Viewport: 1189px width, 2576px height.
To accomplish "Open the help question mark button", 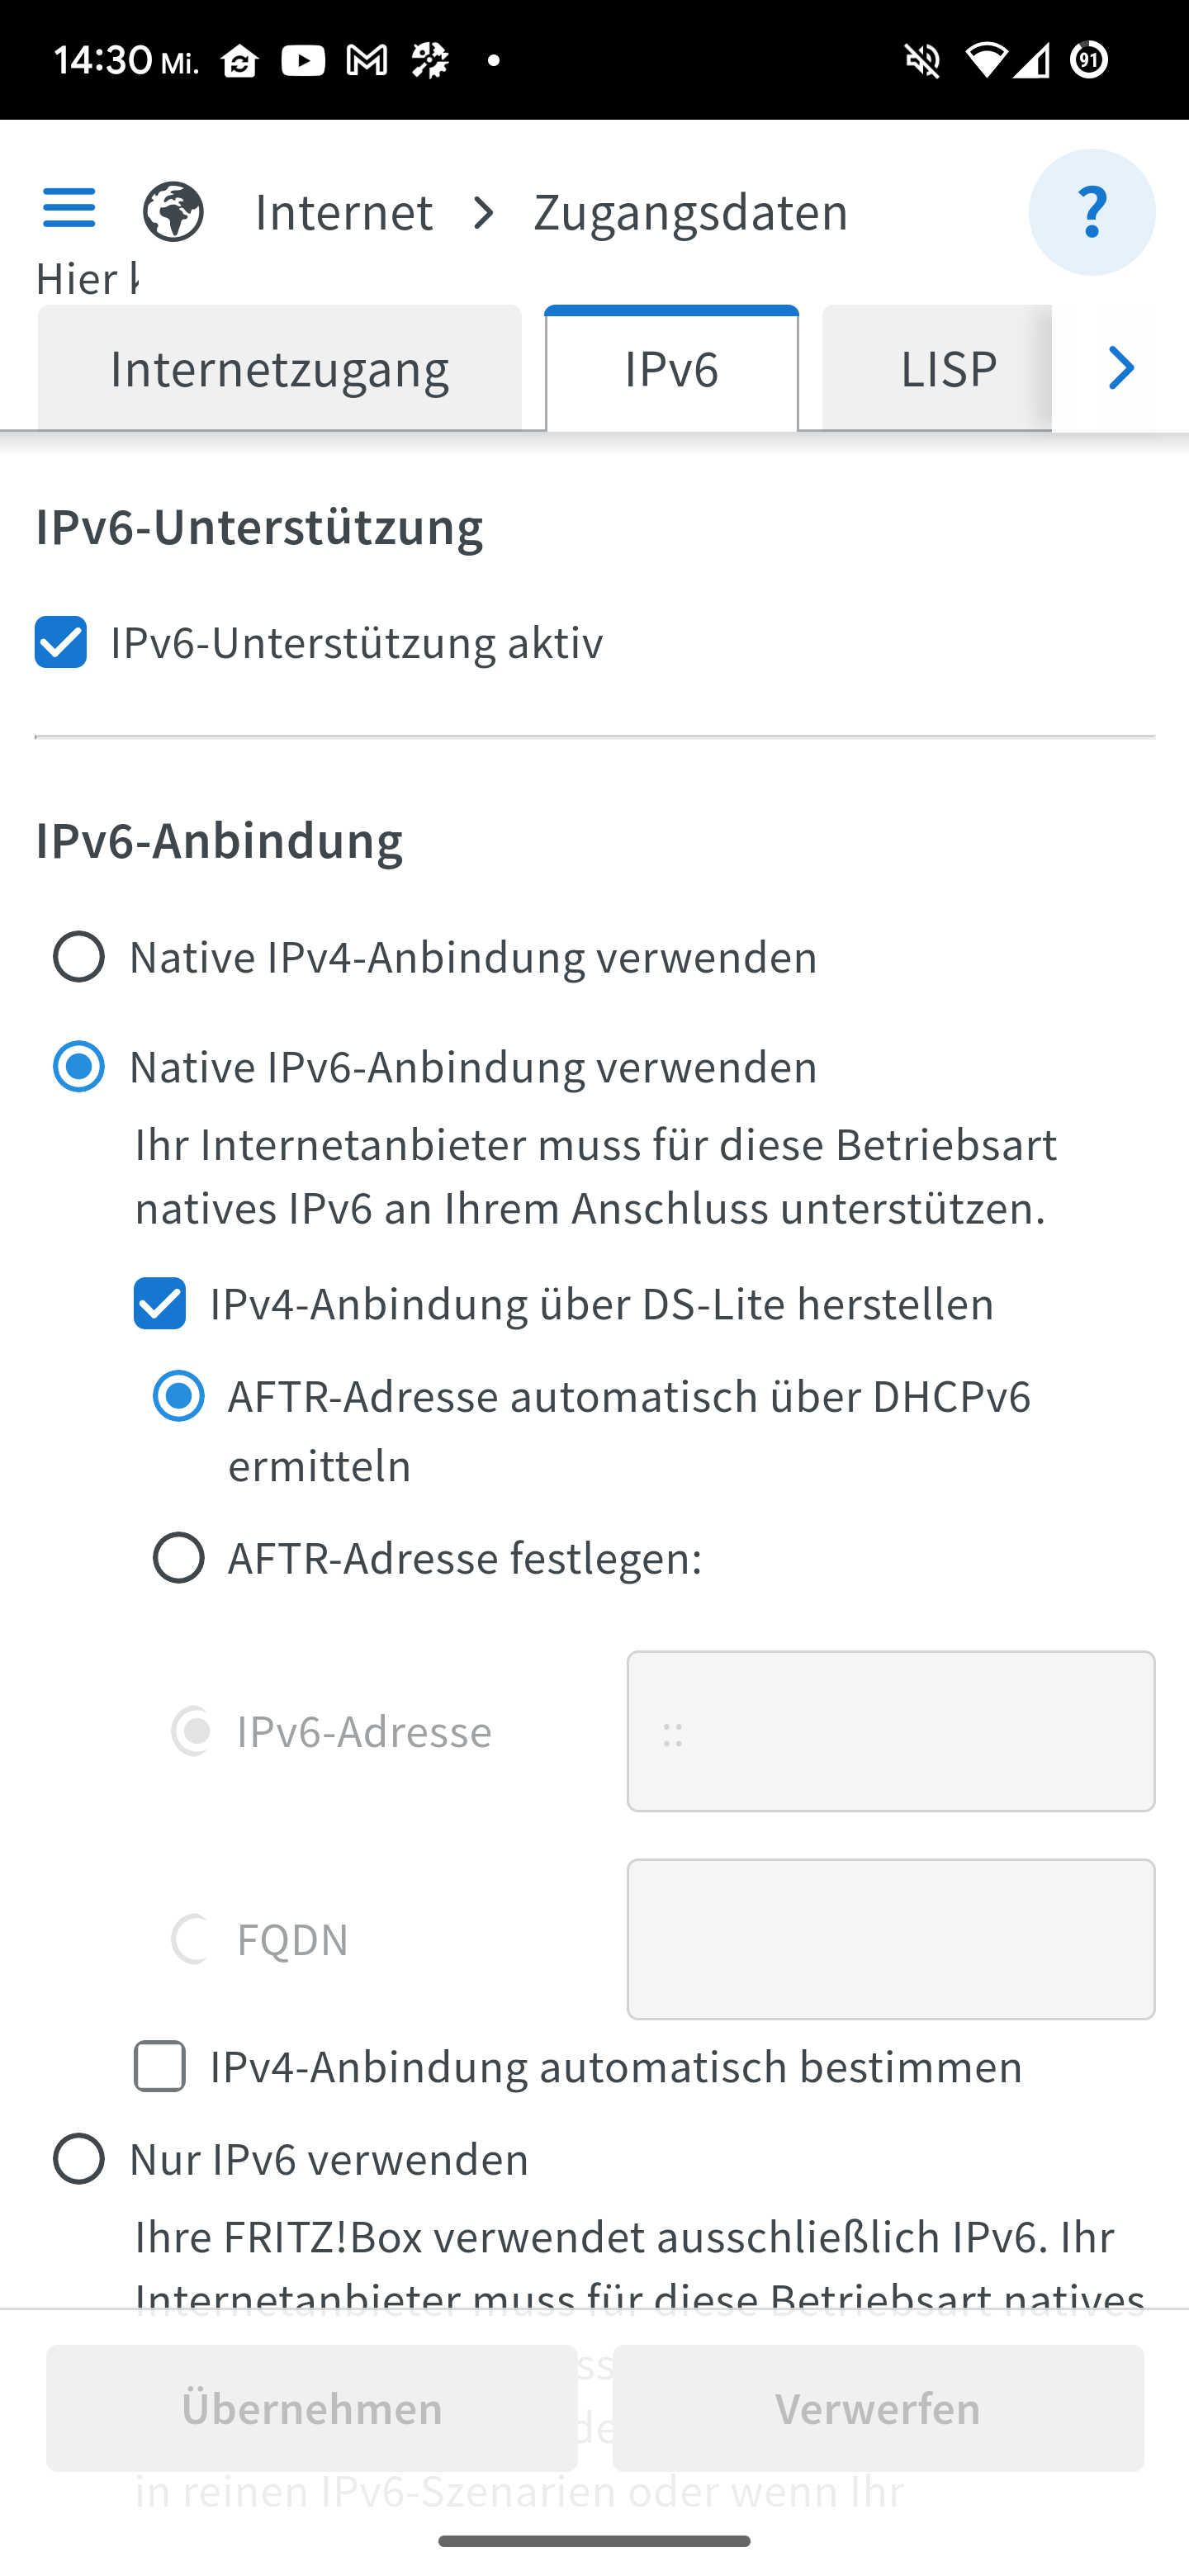I will click(x=1091, y=212).
